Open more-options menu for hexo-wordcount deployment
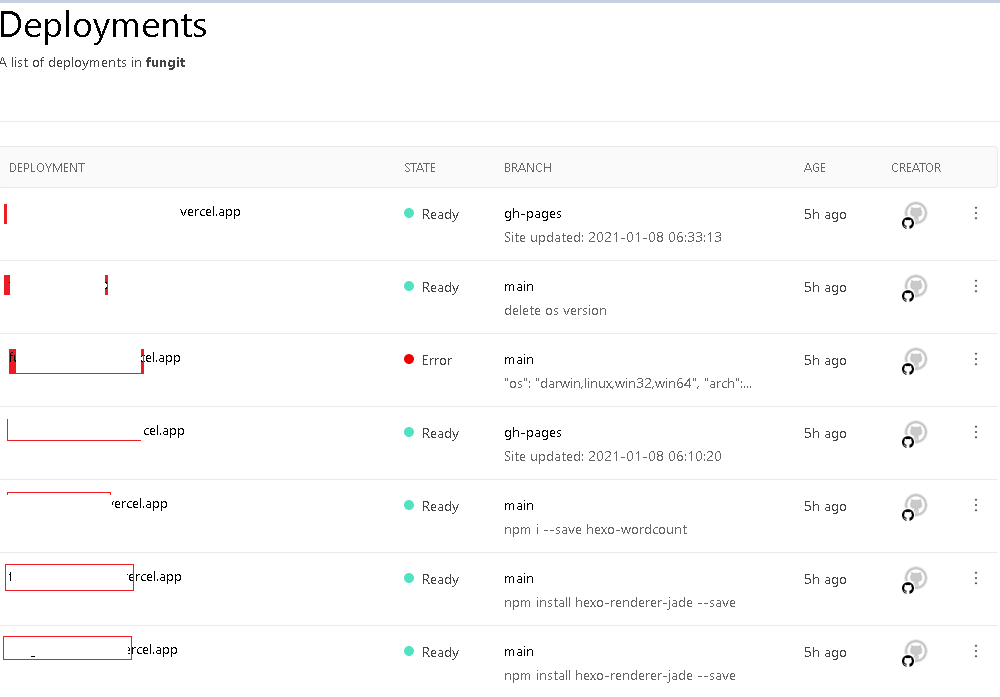The height and width of the screenshot is (697, 1000). tap(976, 505)
